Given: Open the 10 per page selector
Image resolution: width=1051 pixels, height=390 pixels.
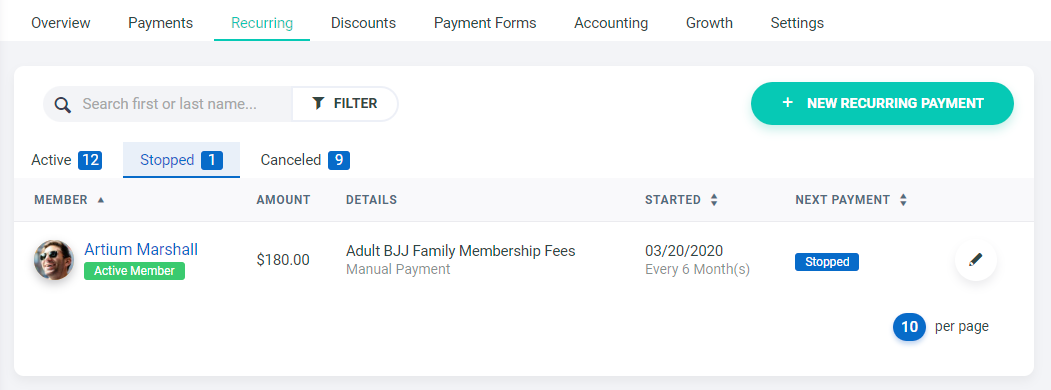Looking at the screenshot, I should pos(910,327).
